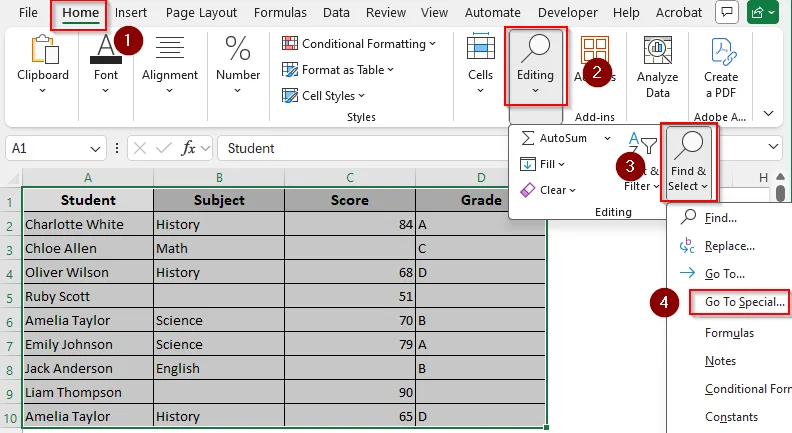Image resolution: width=792 pixels, height=433 pixels.
Task: Click the AutoSum sigma icon
Action: [x=527, y=138]
